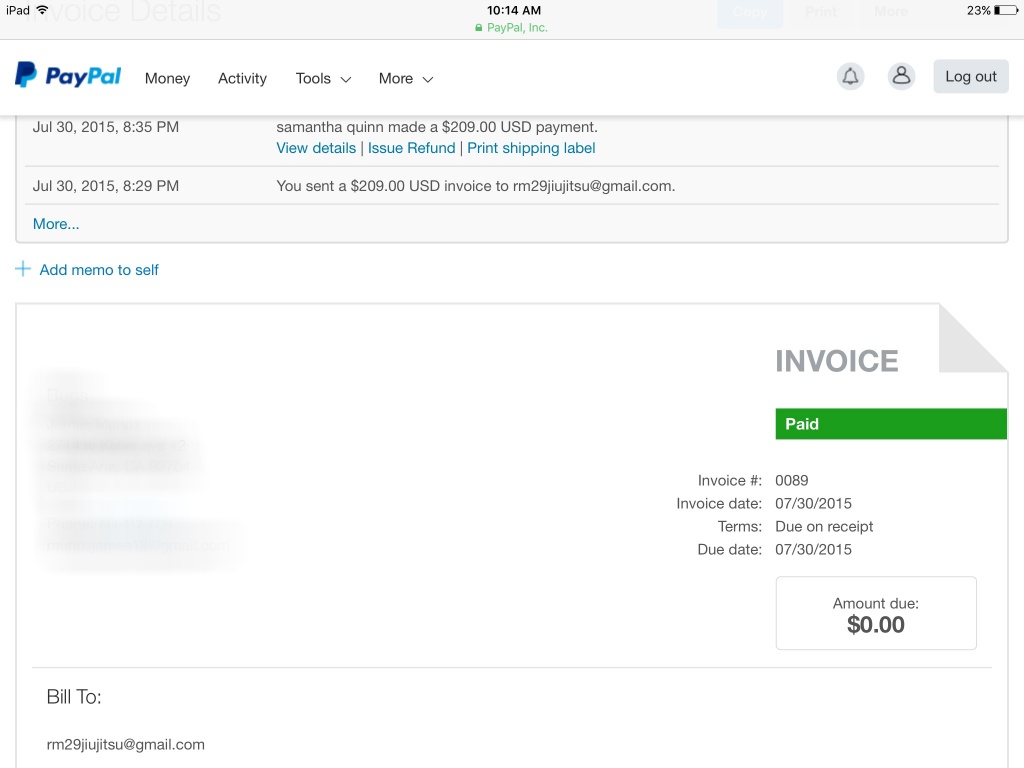Select the INVOICE heading text
The width and height of the screenshot is (1024, 768).
(837, 361)
